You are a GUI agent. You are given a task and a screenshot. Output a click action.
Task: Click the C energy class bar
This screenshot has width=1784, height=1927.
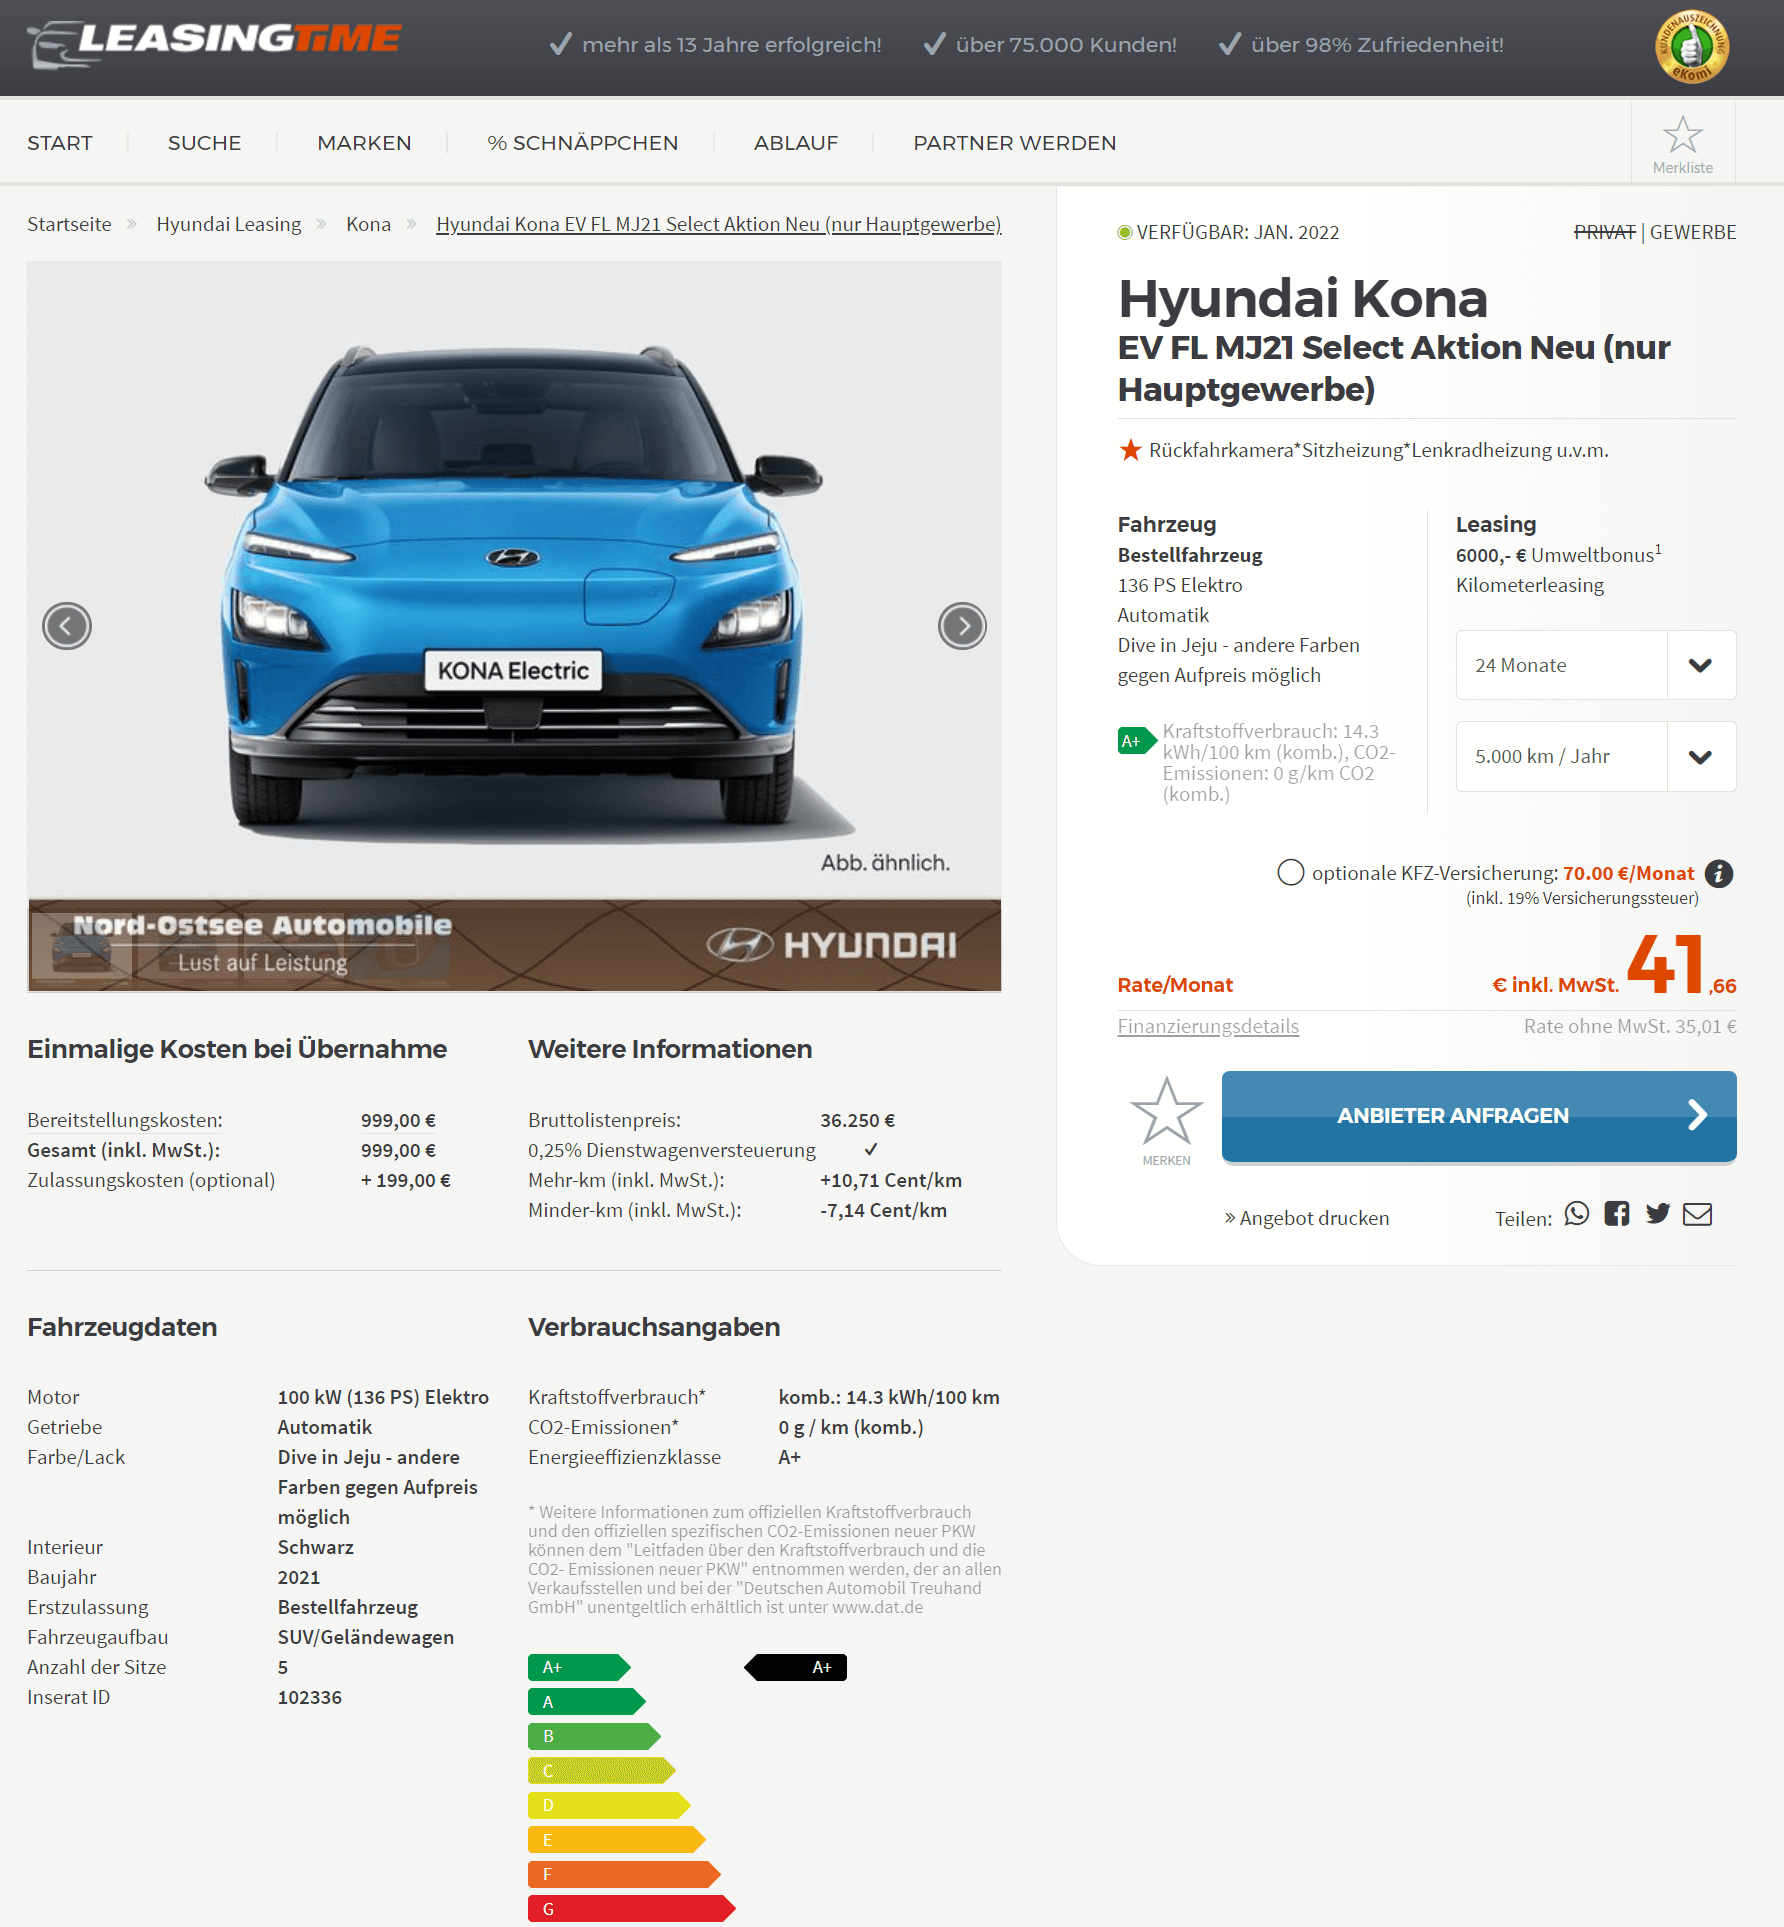[602, 1771]
